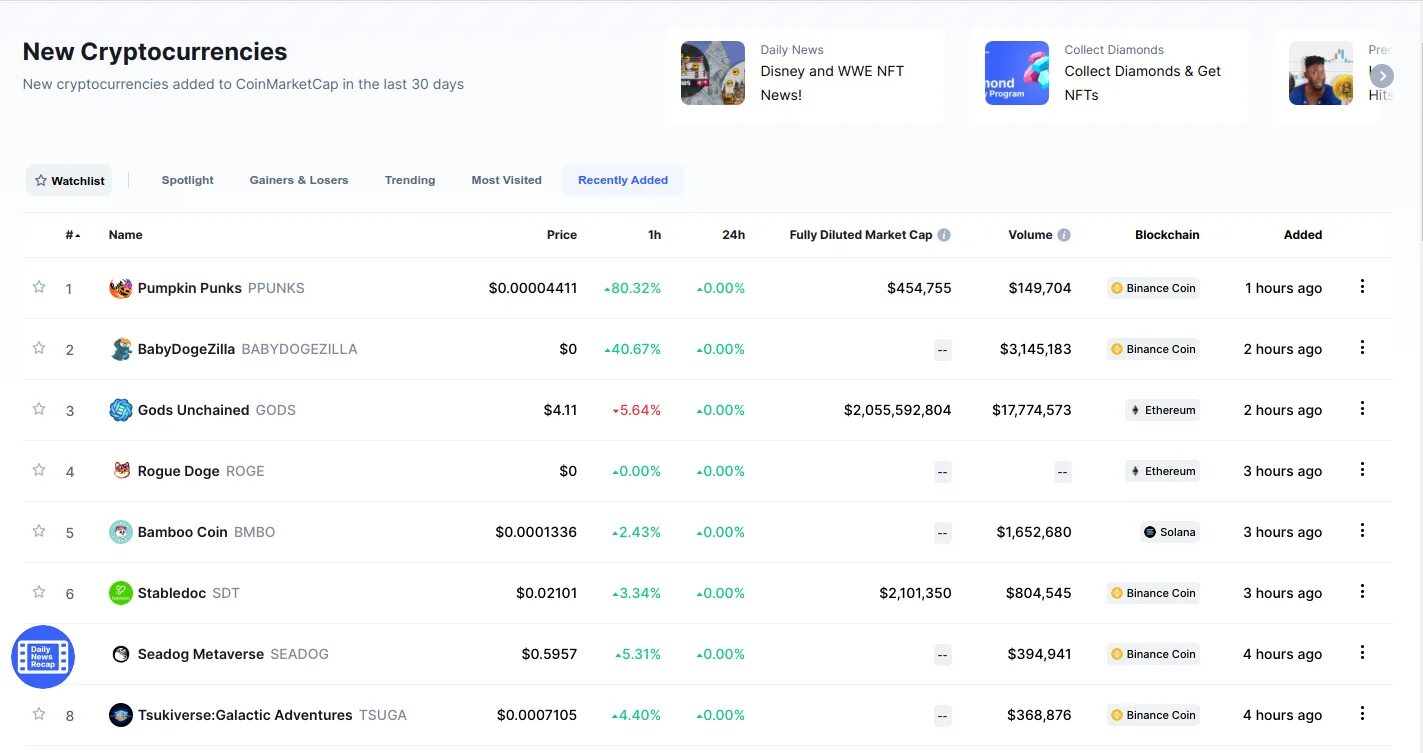Click the 80.32% 1h change value
The height and width of the screenshot is (753, 1423).
633,288
